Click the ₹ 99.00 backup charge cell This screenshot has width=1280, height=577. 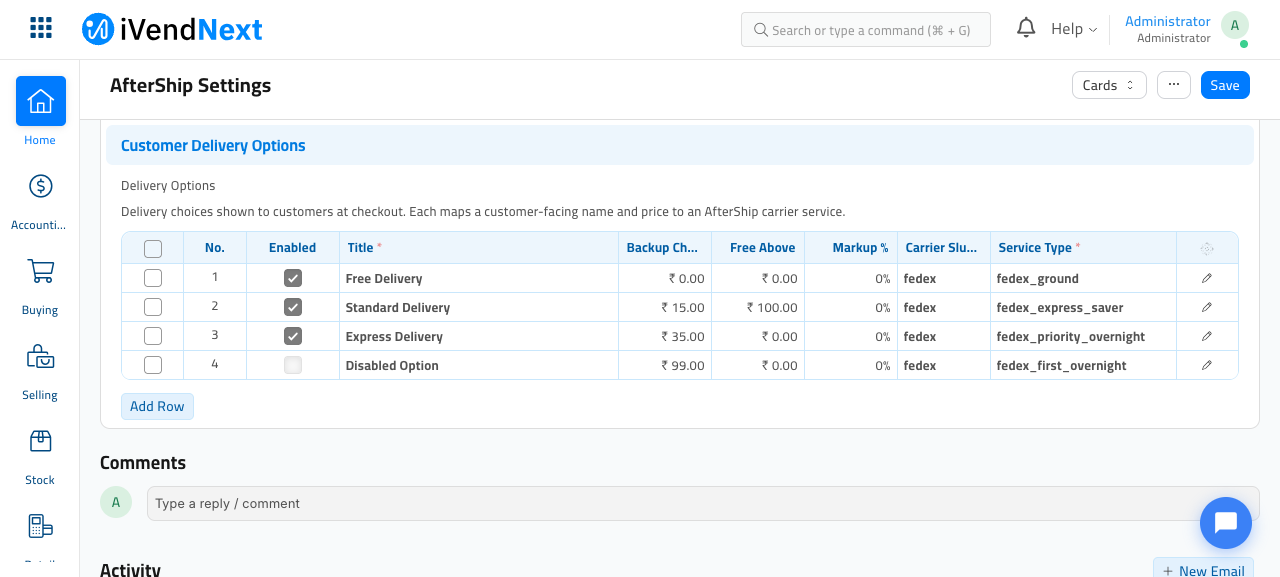pyautogui.click(x=665, y=365)
